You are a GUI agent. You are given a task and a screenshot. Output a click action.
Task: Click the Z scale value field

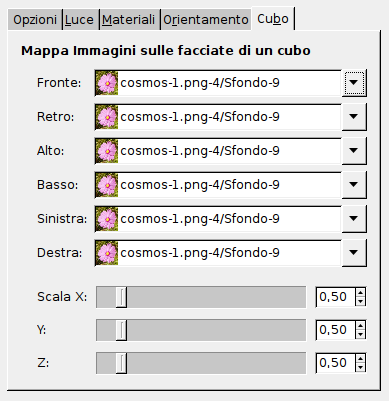coord(335,363)
